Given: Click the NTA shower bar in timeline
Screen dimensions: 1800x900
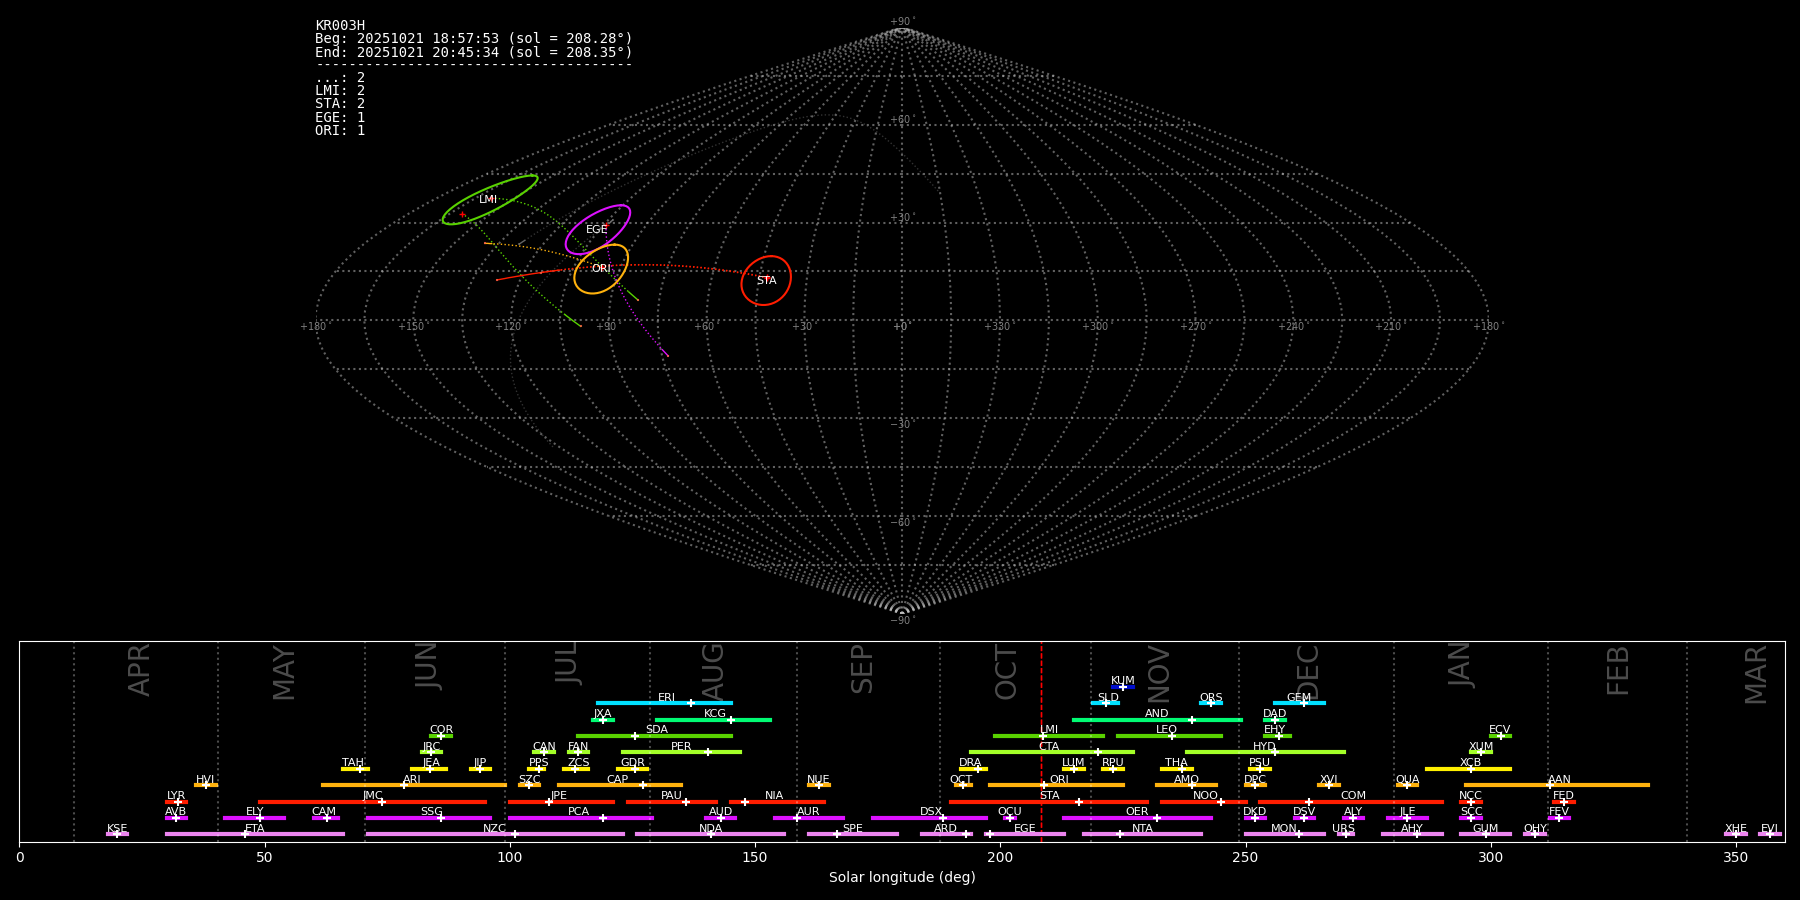Looking at the screenshot, I should 1142,834.
